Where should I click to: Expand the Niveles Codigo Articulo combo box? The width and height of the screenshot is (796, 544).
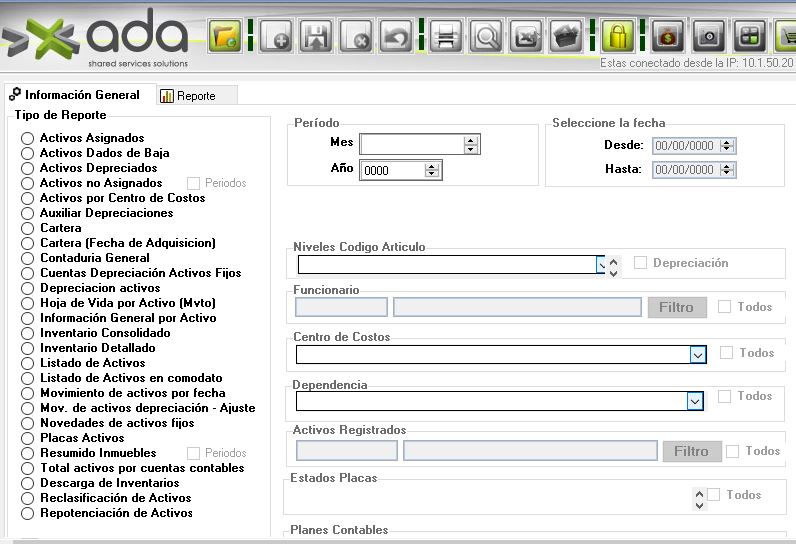(x=601, y=265)
